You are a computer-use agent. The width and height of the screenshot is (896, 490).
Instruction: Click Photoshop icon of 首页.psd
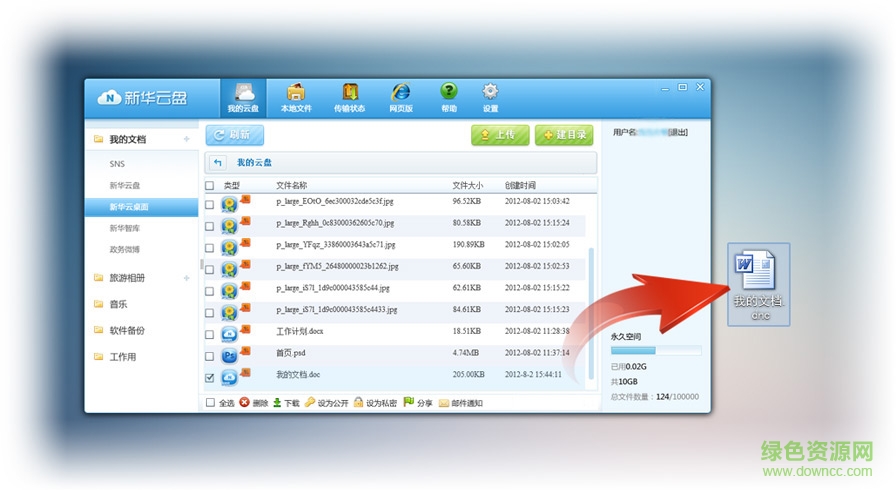pos(230,356)
